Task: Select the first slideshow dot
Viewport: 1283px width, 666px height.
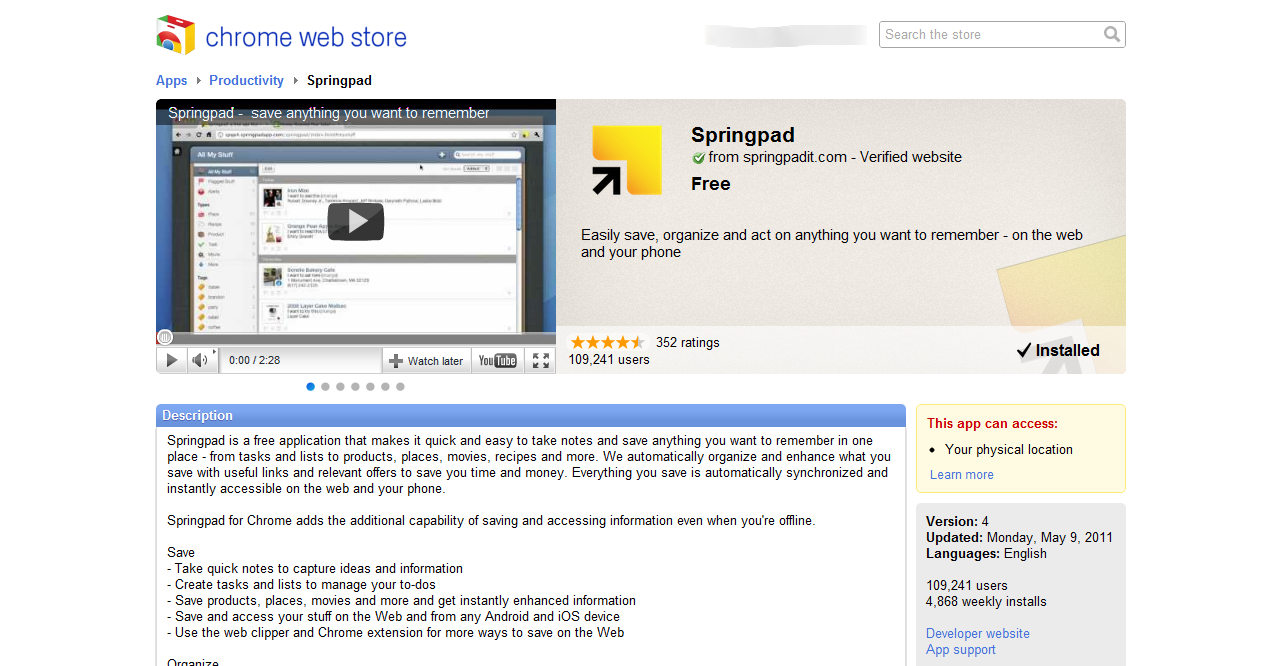Action: pyautogui.click(x=310, y=386)
